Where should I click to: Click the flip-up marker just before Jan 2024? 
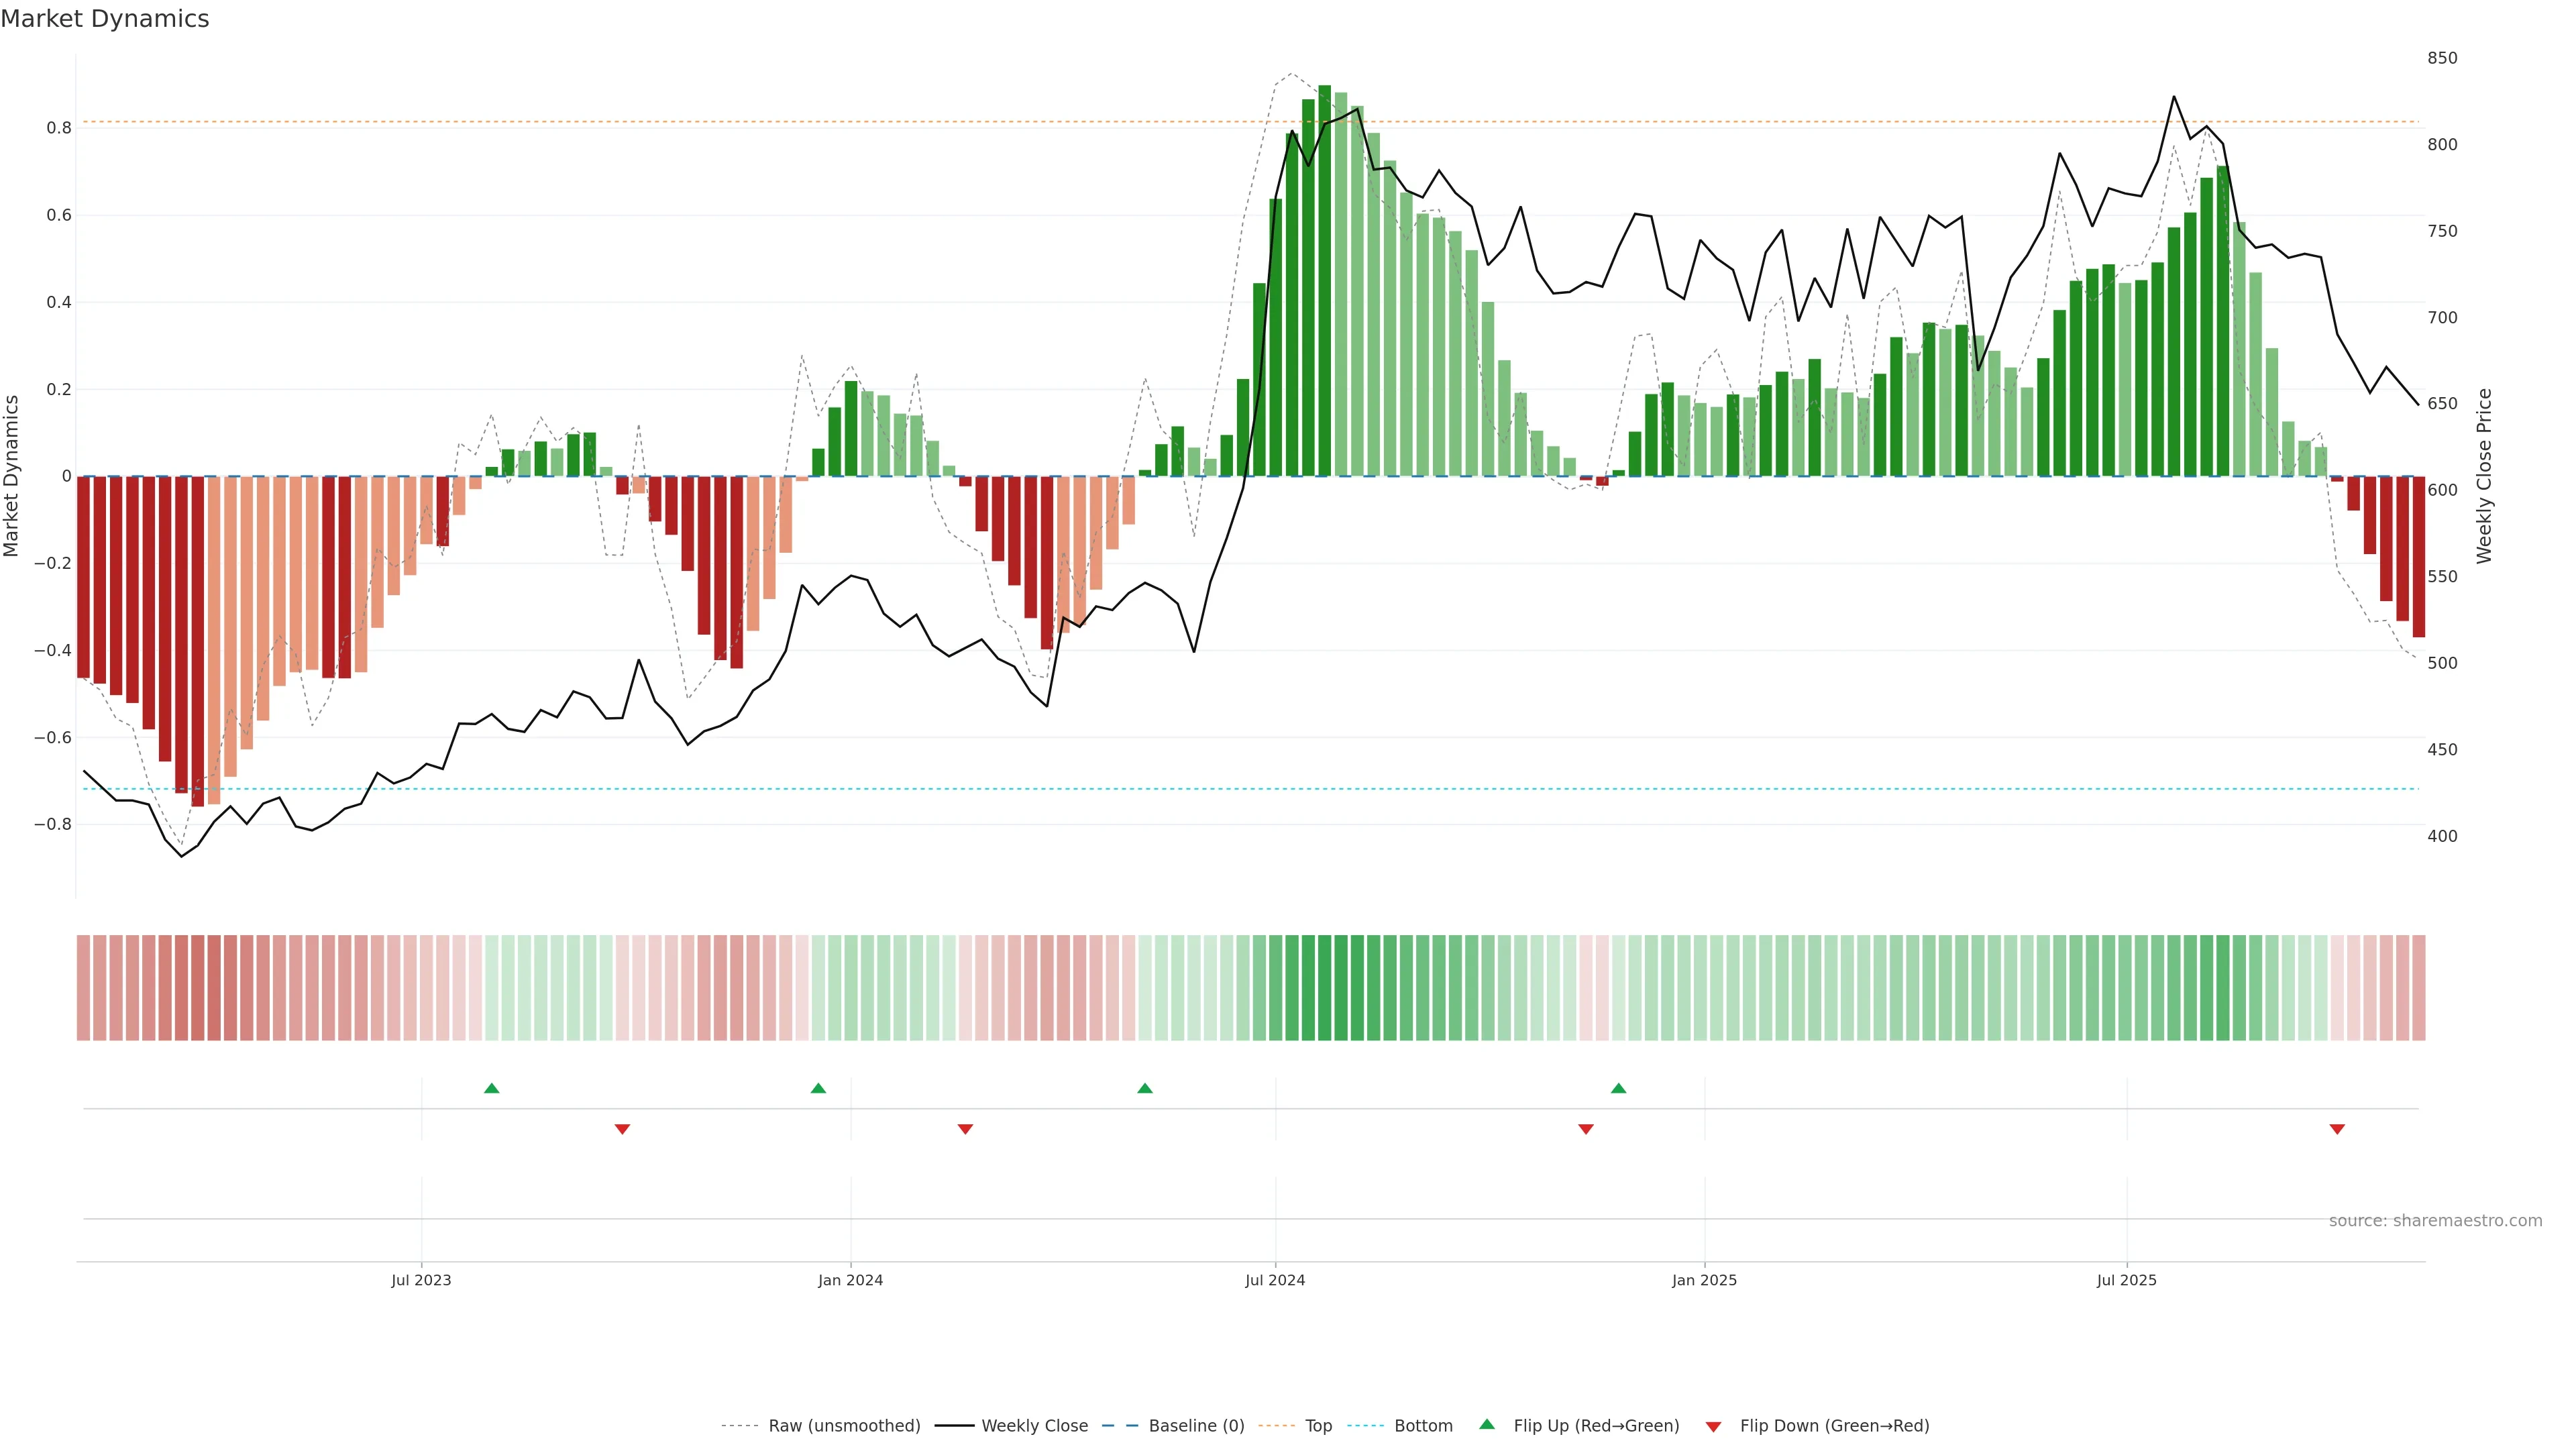[x=818, y=1088]
